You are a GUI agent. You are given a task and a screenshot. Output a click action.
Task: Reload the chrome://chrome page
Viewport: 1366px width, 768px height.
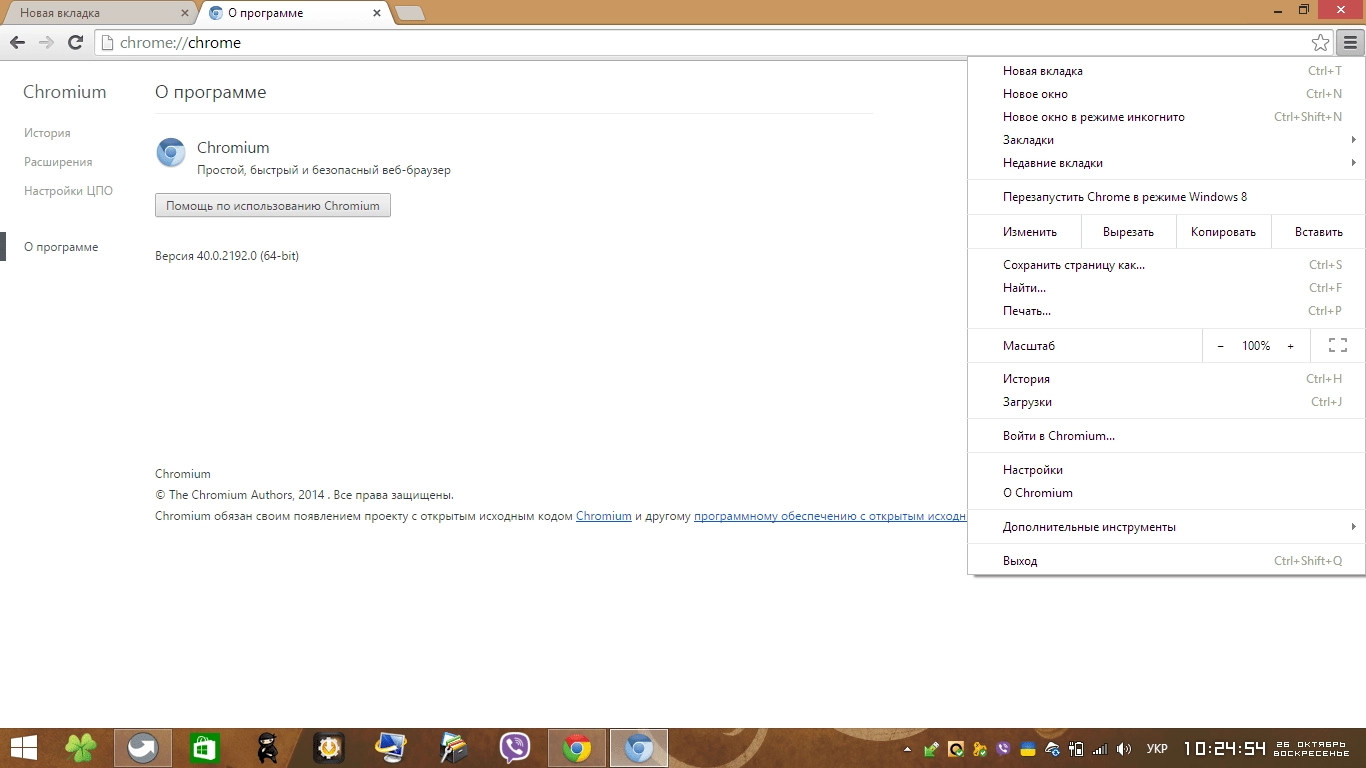75,42
